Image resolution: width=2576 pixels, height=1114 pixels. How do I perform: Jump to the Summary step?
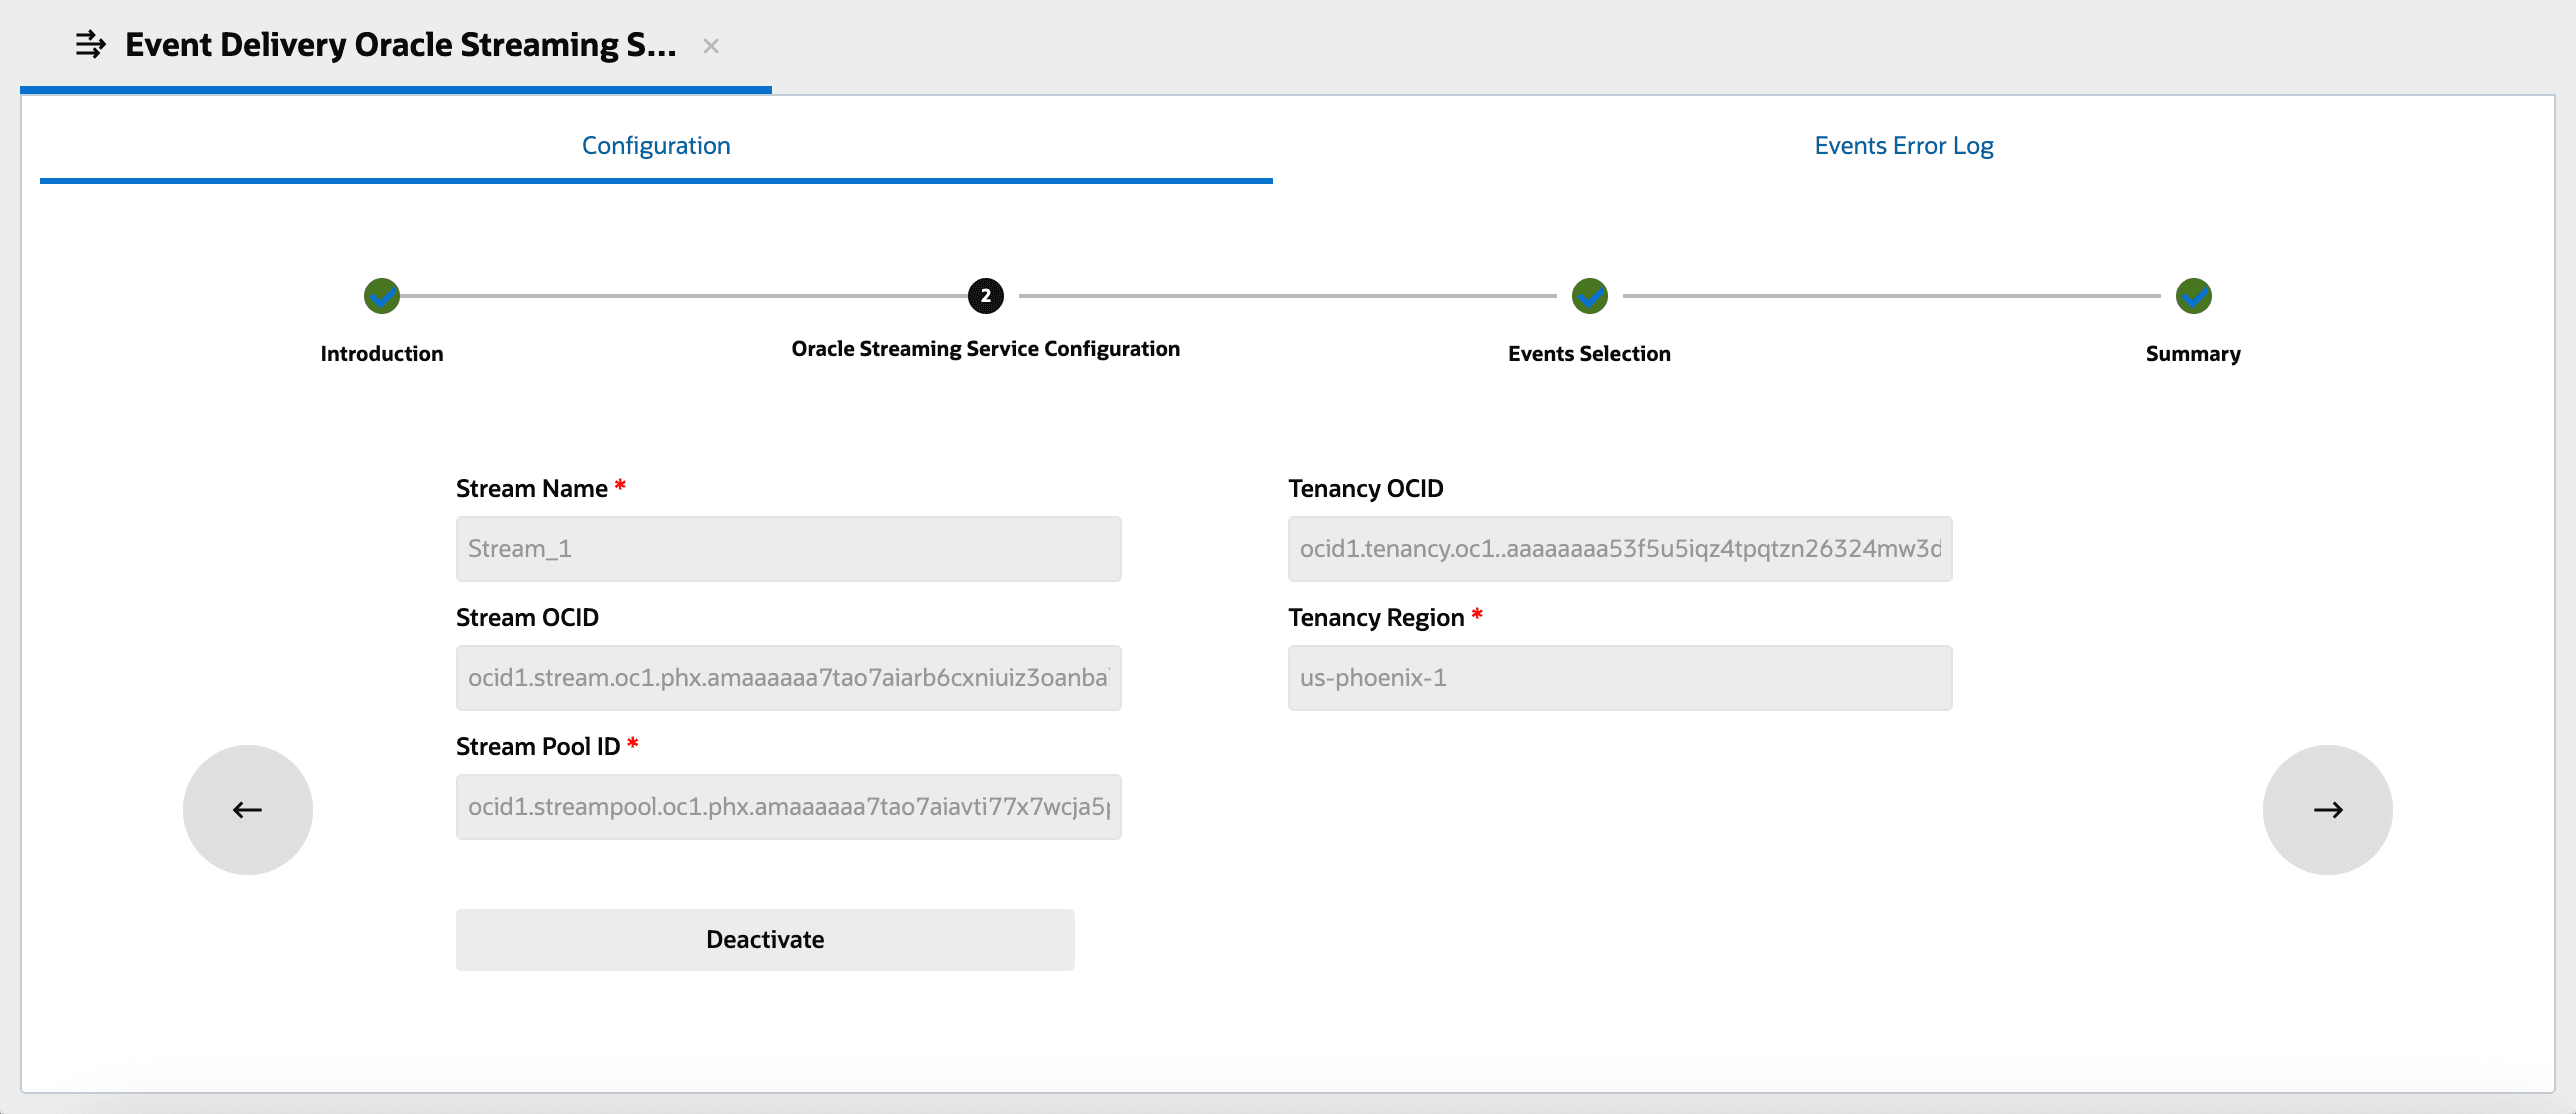click(x=2194, y=353)
